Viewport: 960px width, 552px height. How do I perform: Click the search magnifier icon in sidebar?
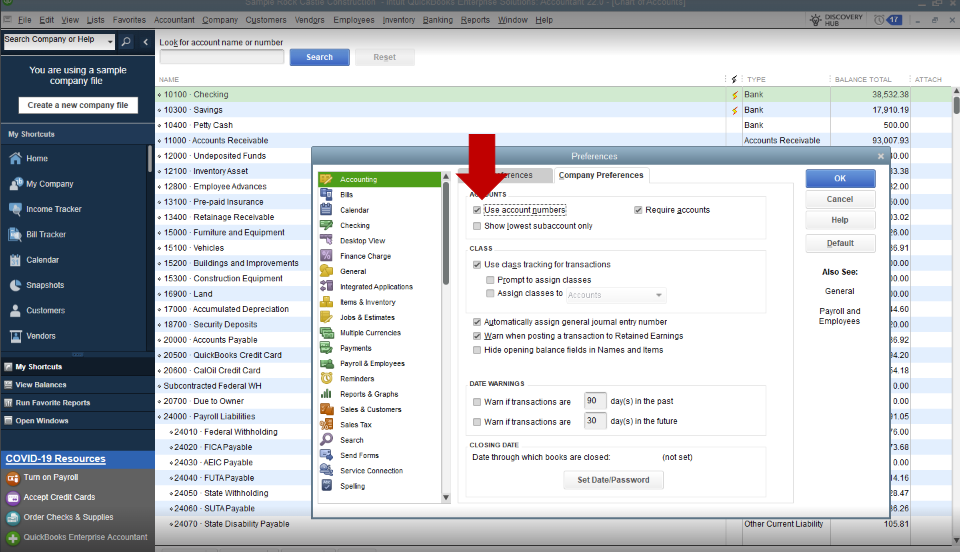[126, 42]
